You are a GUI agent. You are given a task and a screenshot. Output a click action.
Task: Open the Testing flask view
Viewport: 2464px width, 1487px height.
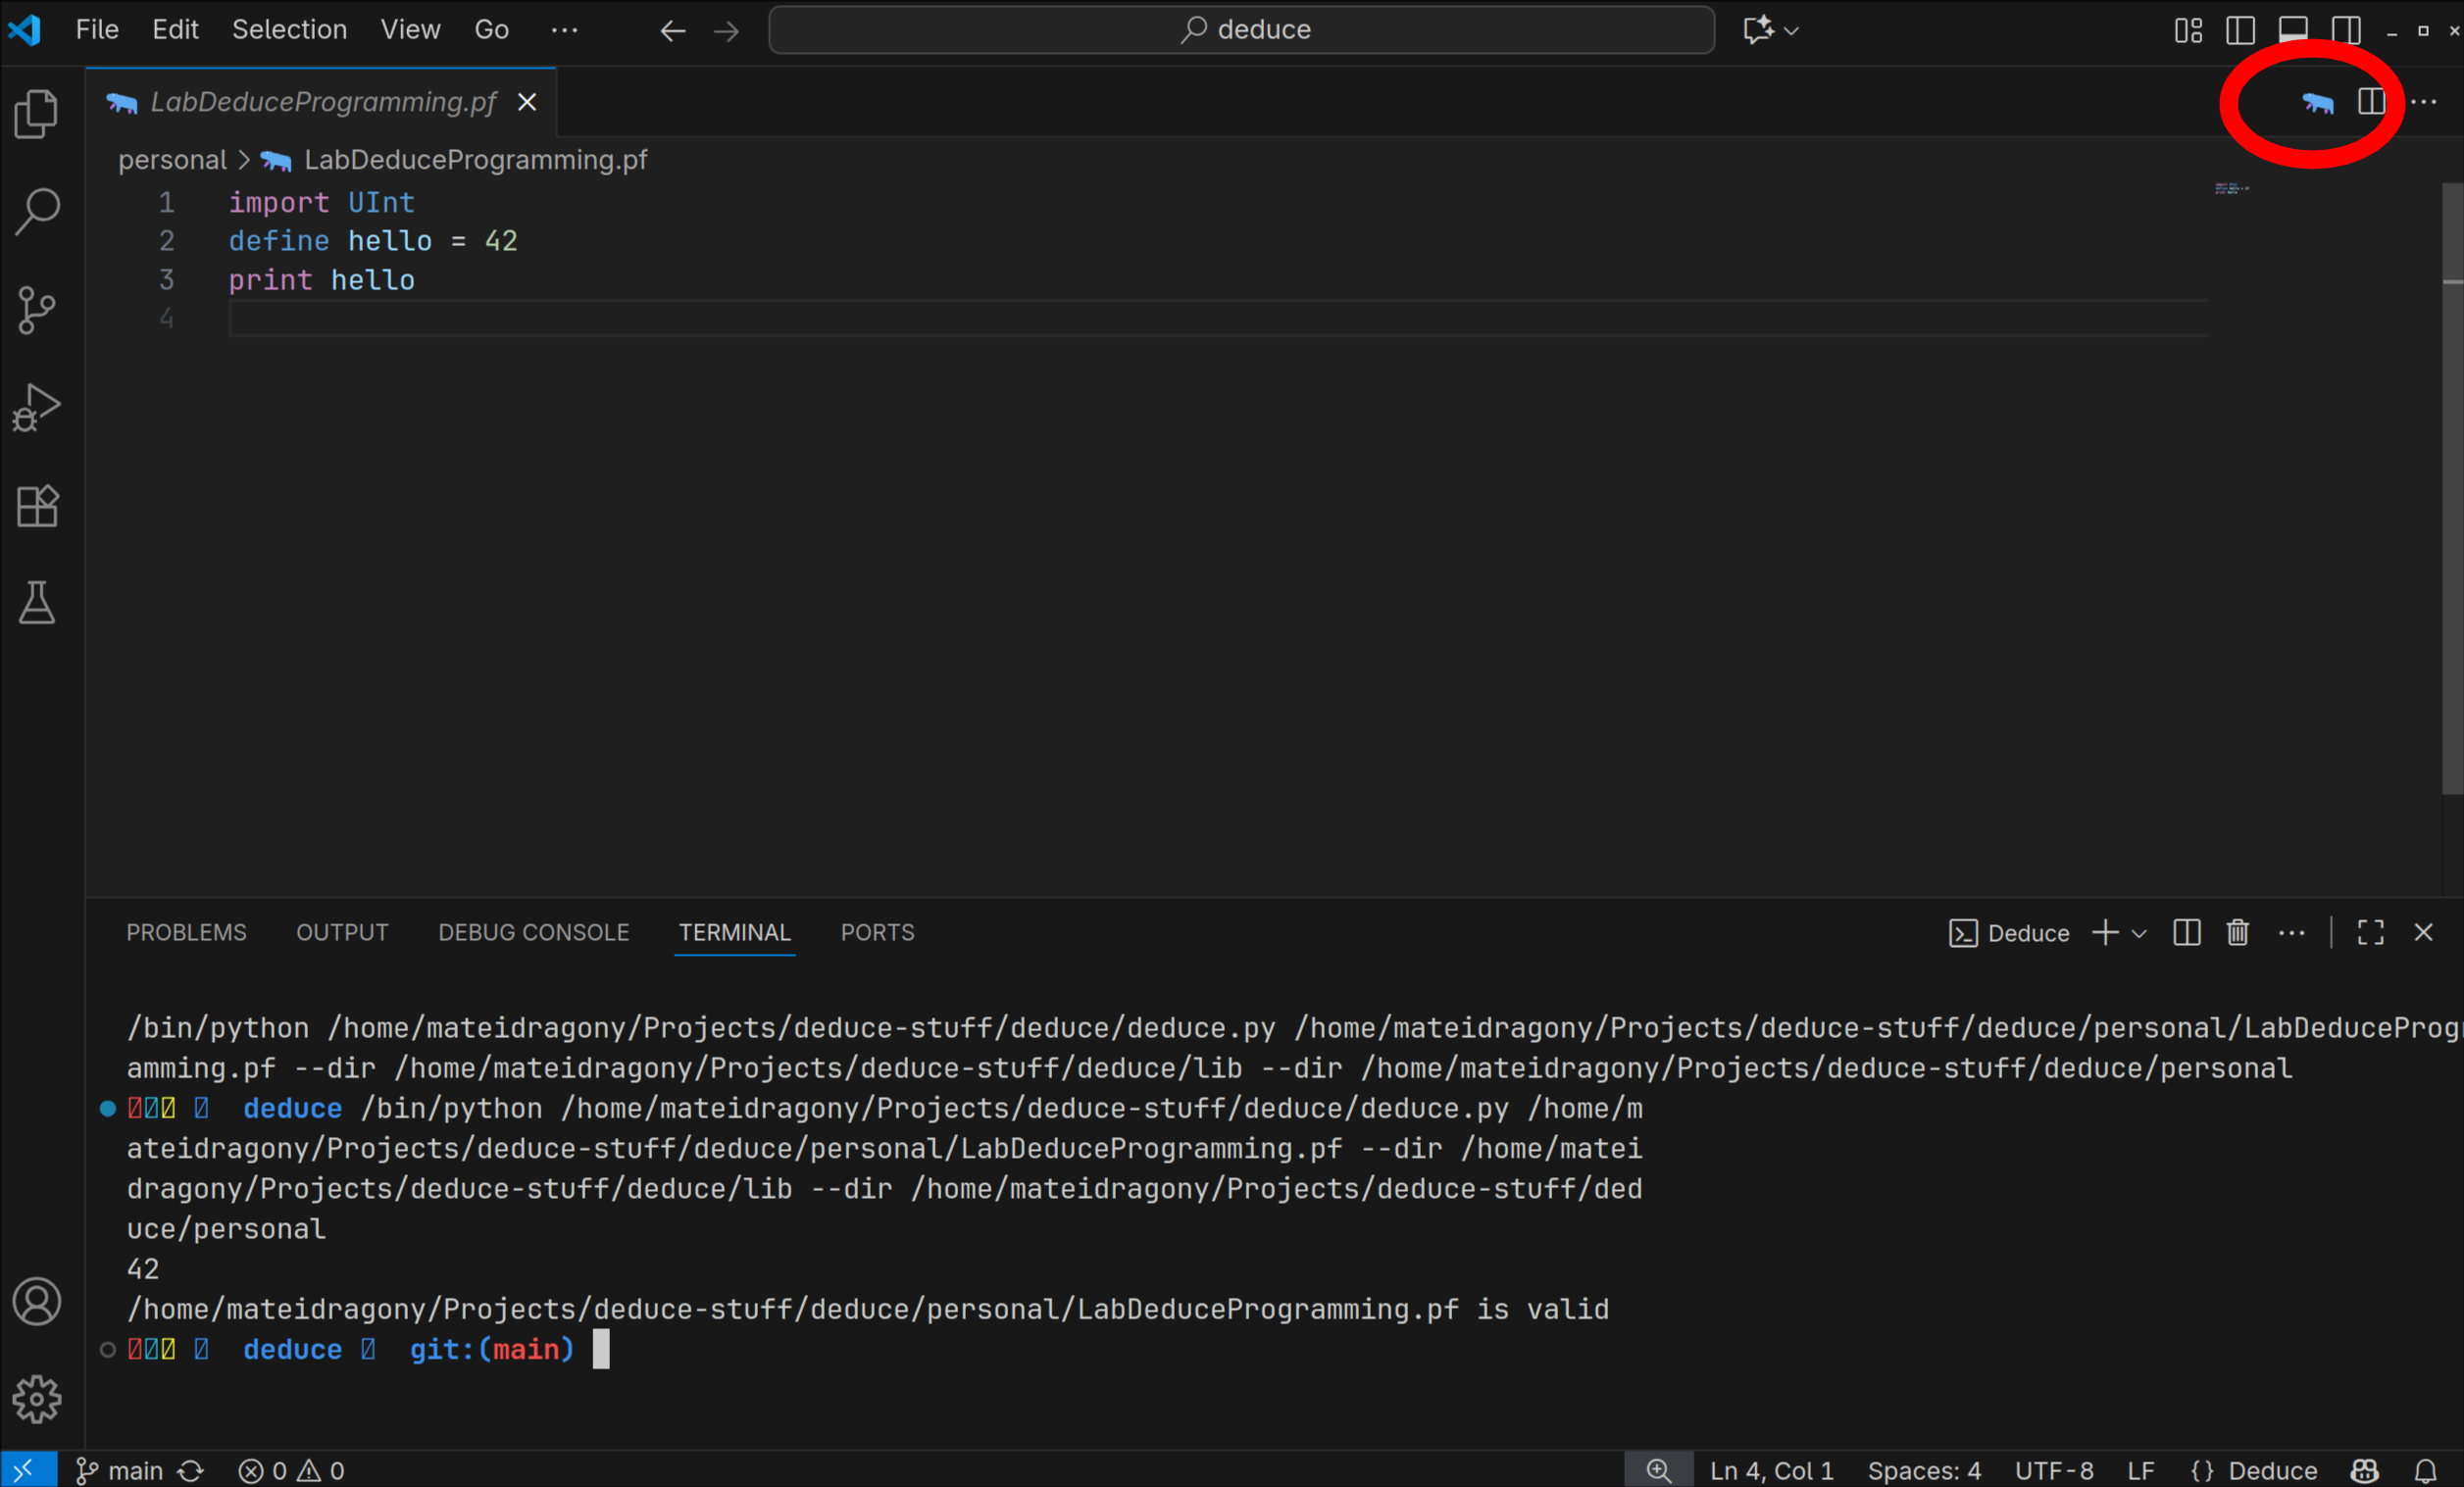pyautogui.click(x=37, y=603)
